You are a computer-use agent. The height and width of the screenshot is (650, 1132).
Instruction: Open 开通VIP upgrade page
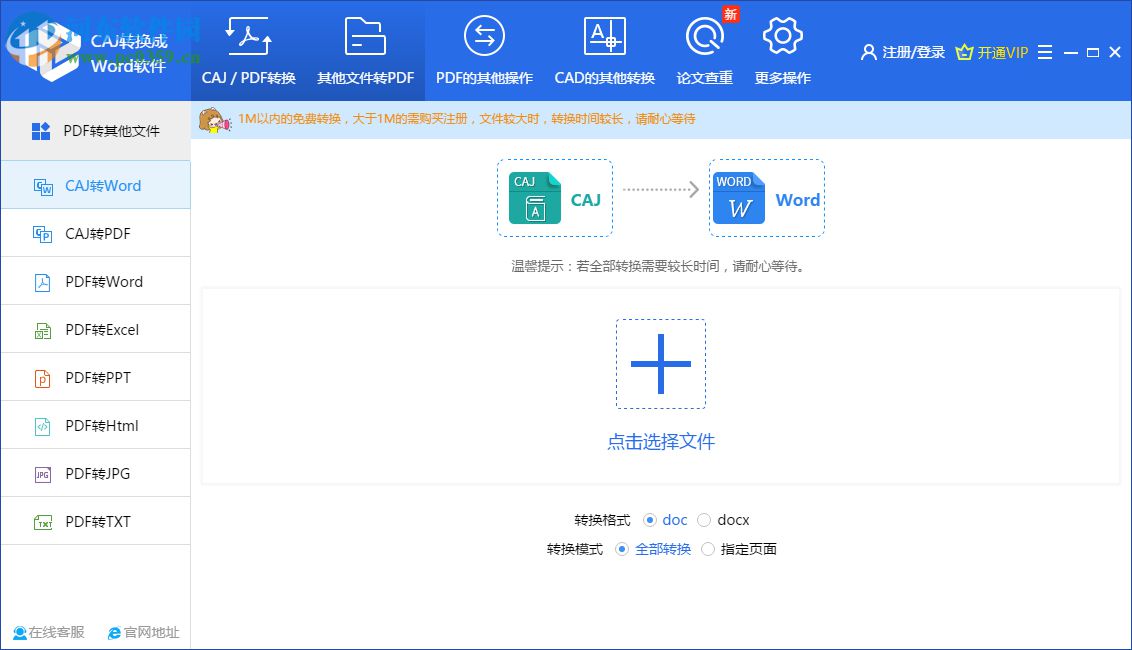click(x=991, y=52)
